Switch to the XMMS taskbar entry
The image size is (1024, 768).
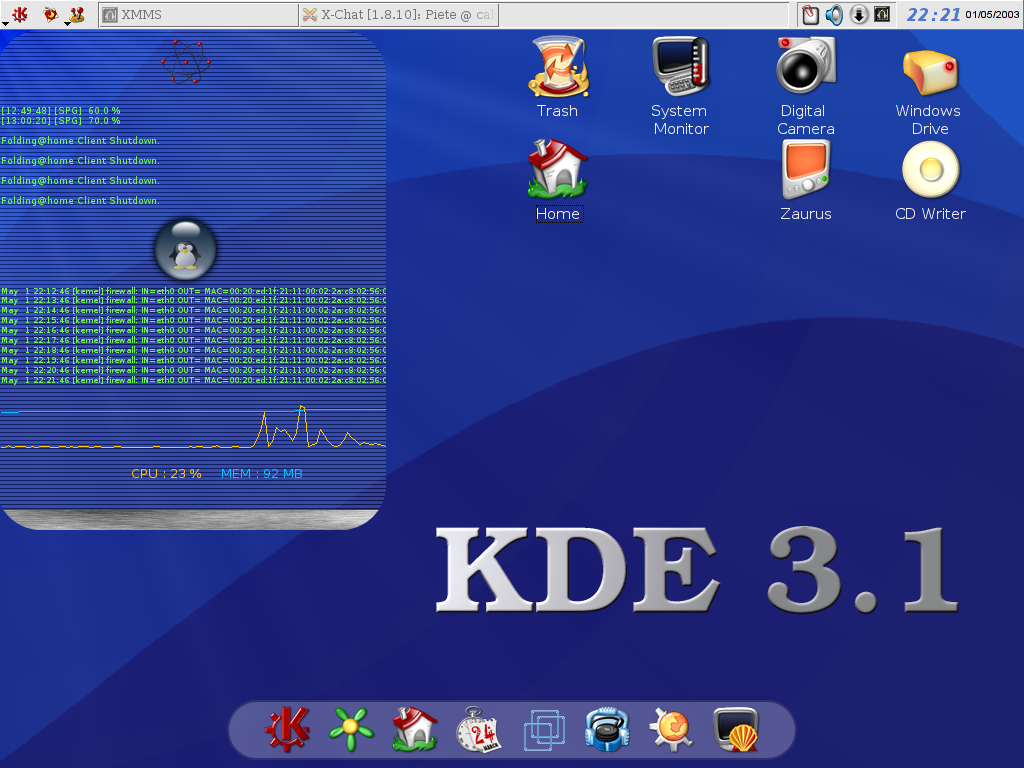pyautogui.click(x=199, y=14)
